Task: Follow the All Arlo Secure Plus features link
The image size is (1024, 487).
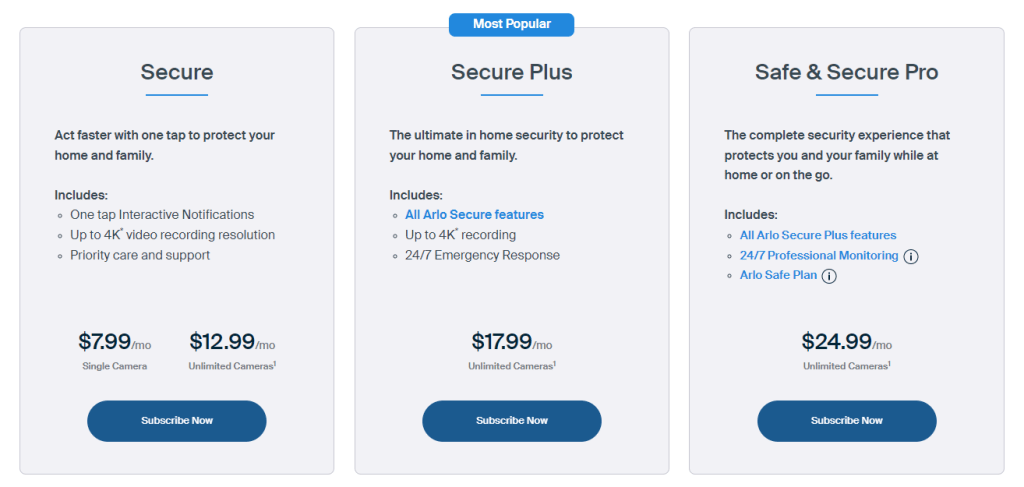Action: (817, 236)
